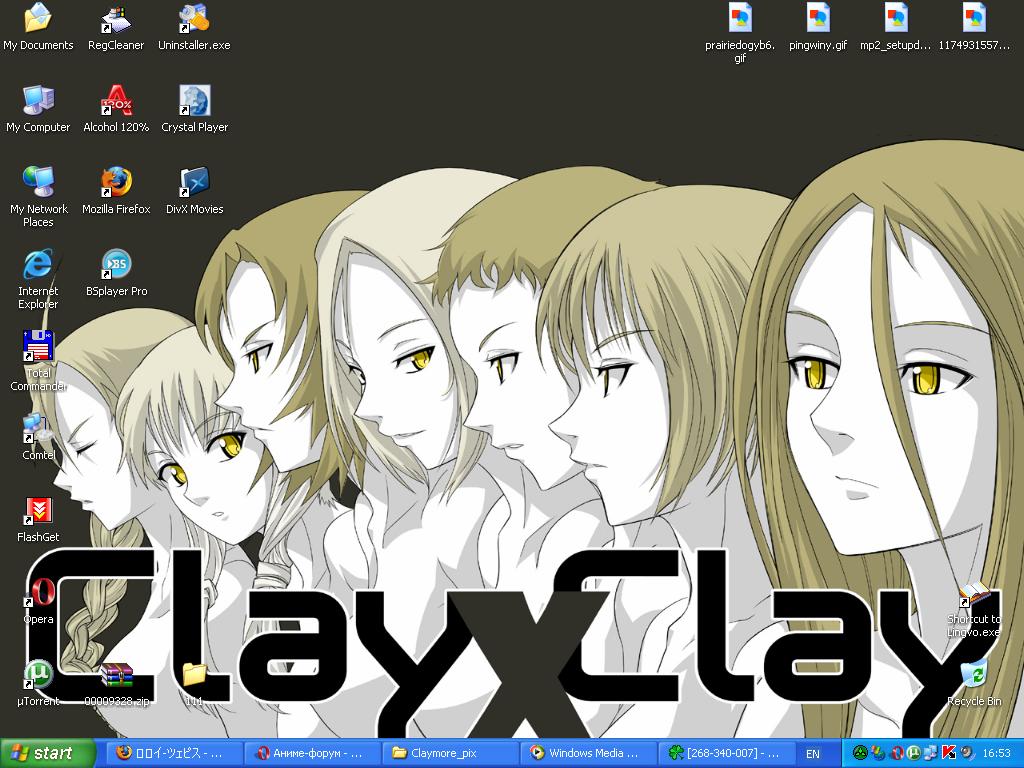Select the prairiedogyb6.gif file
The height and width of the screenshot is (768, 1024).
(739, 33)
